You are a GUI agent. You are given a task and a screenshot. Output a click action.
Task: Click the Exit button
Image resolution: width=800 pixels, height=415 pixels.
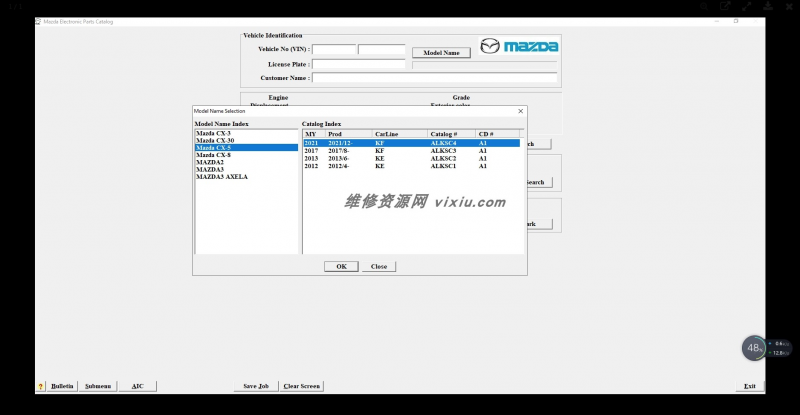coord(749,386)
